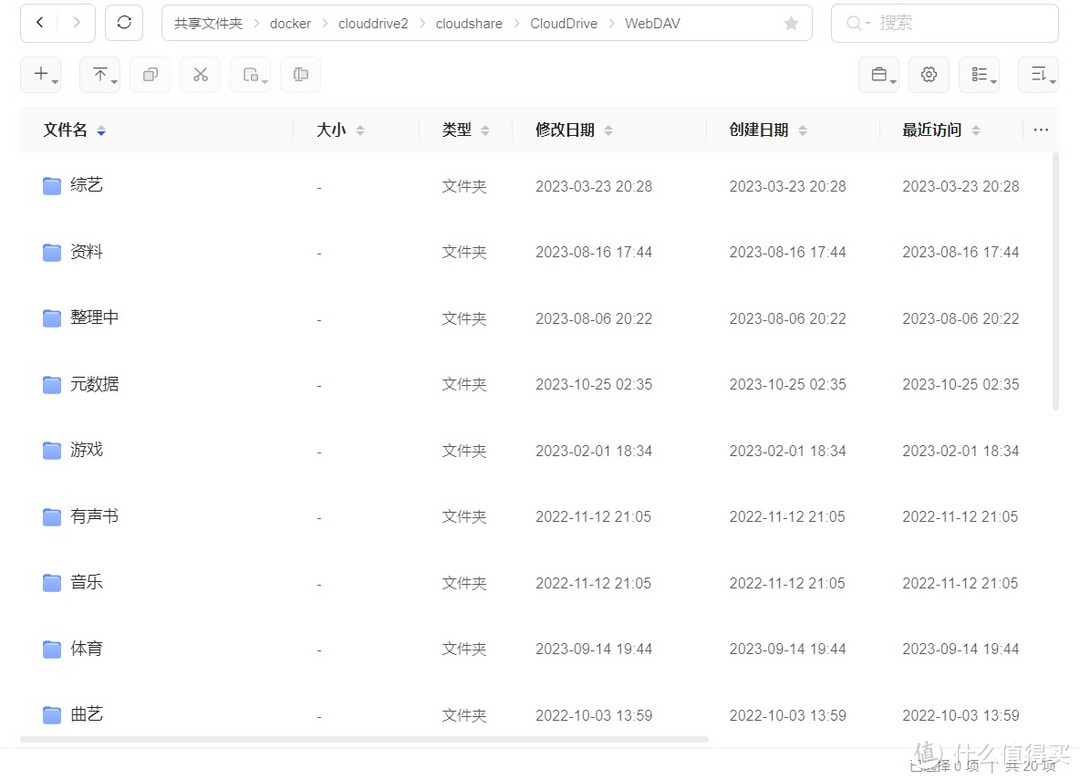The height and width of the screenshot is (780, 1080).
Task: Click the back navigation button
Action: tap(39, 22)
